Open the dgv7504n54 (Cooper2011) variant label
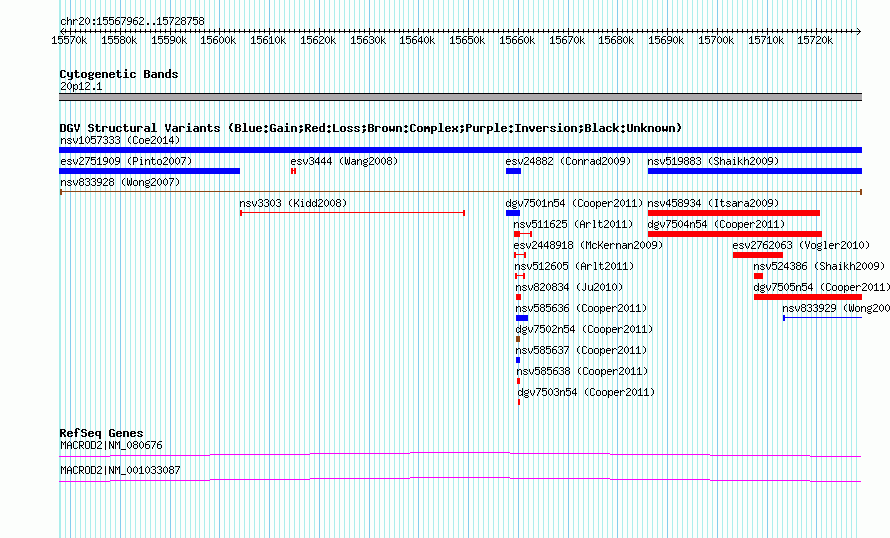The height and width of the screenshot is (538, 890). [716, 224]
